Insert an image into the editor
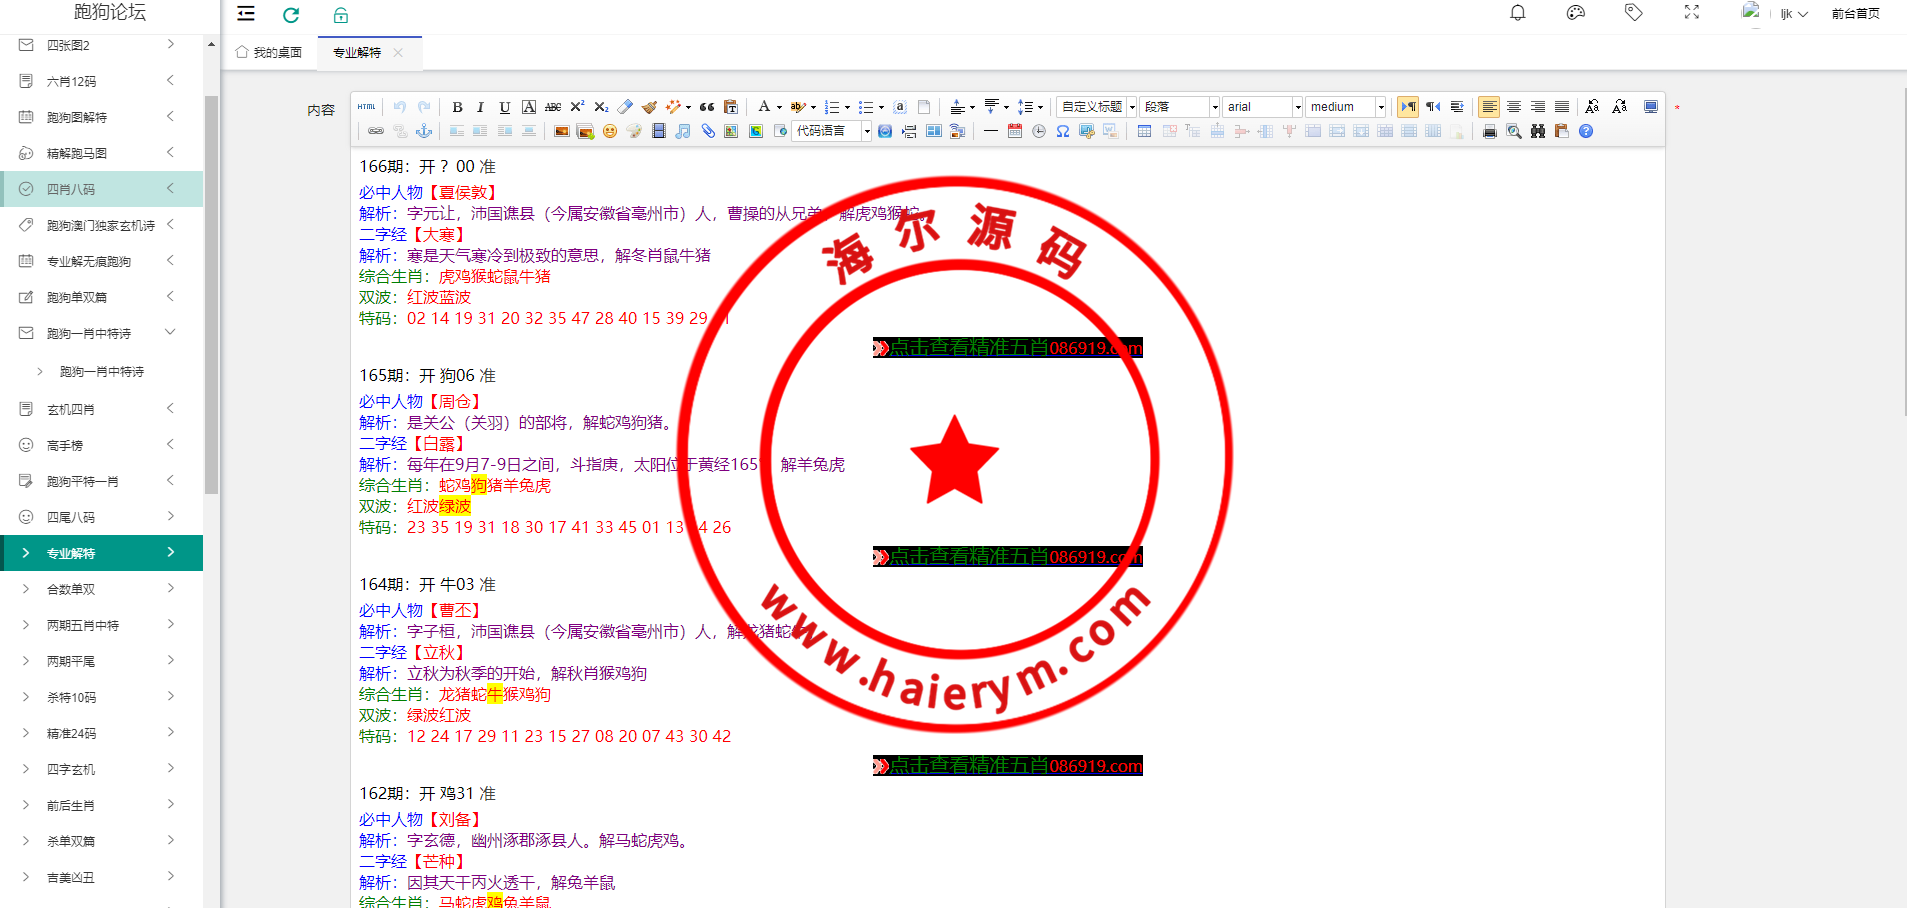This screenshot has width=1907, height=908. pyautogui.click(x=561, y=131)
